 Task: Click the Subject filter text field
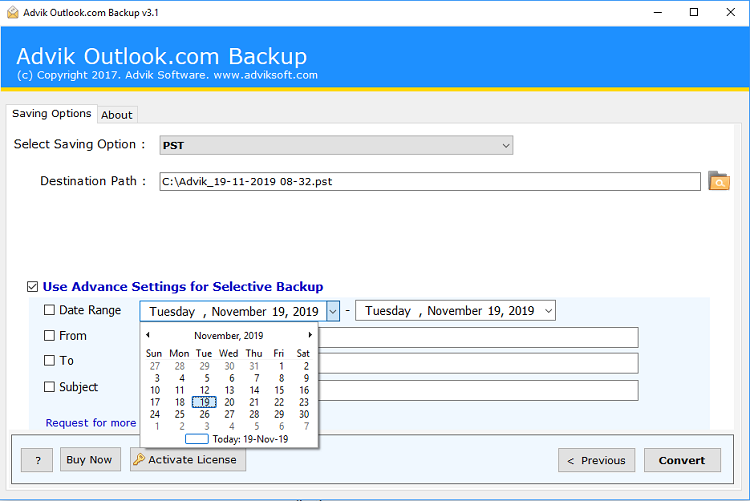[x=478, y=390]
